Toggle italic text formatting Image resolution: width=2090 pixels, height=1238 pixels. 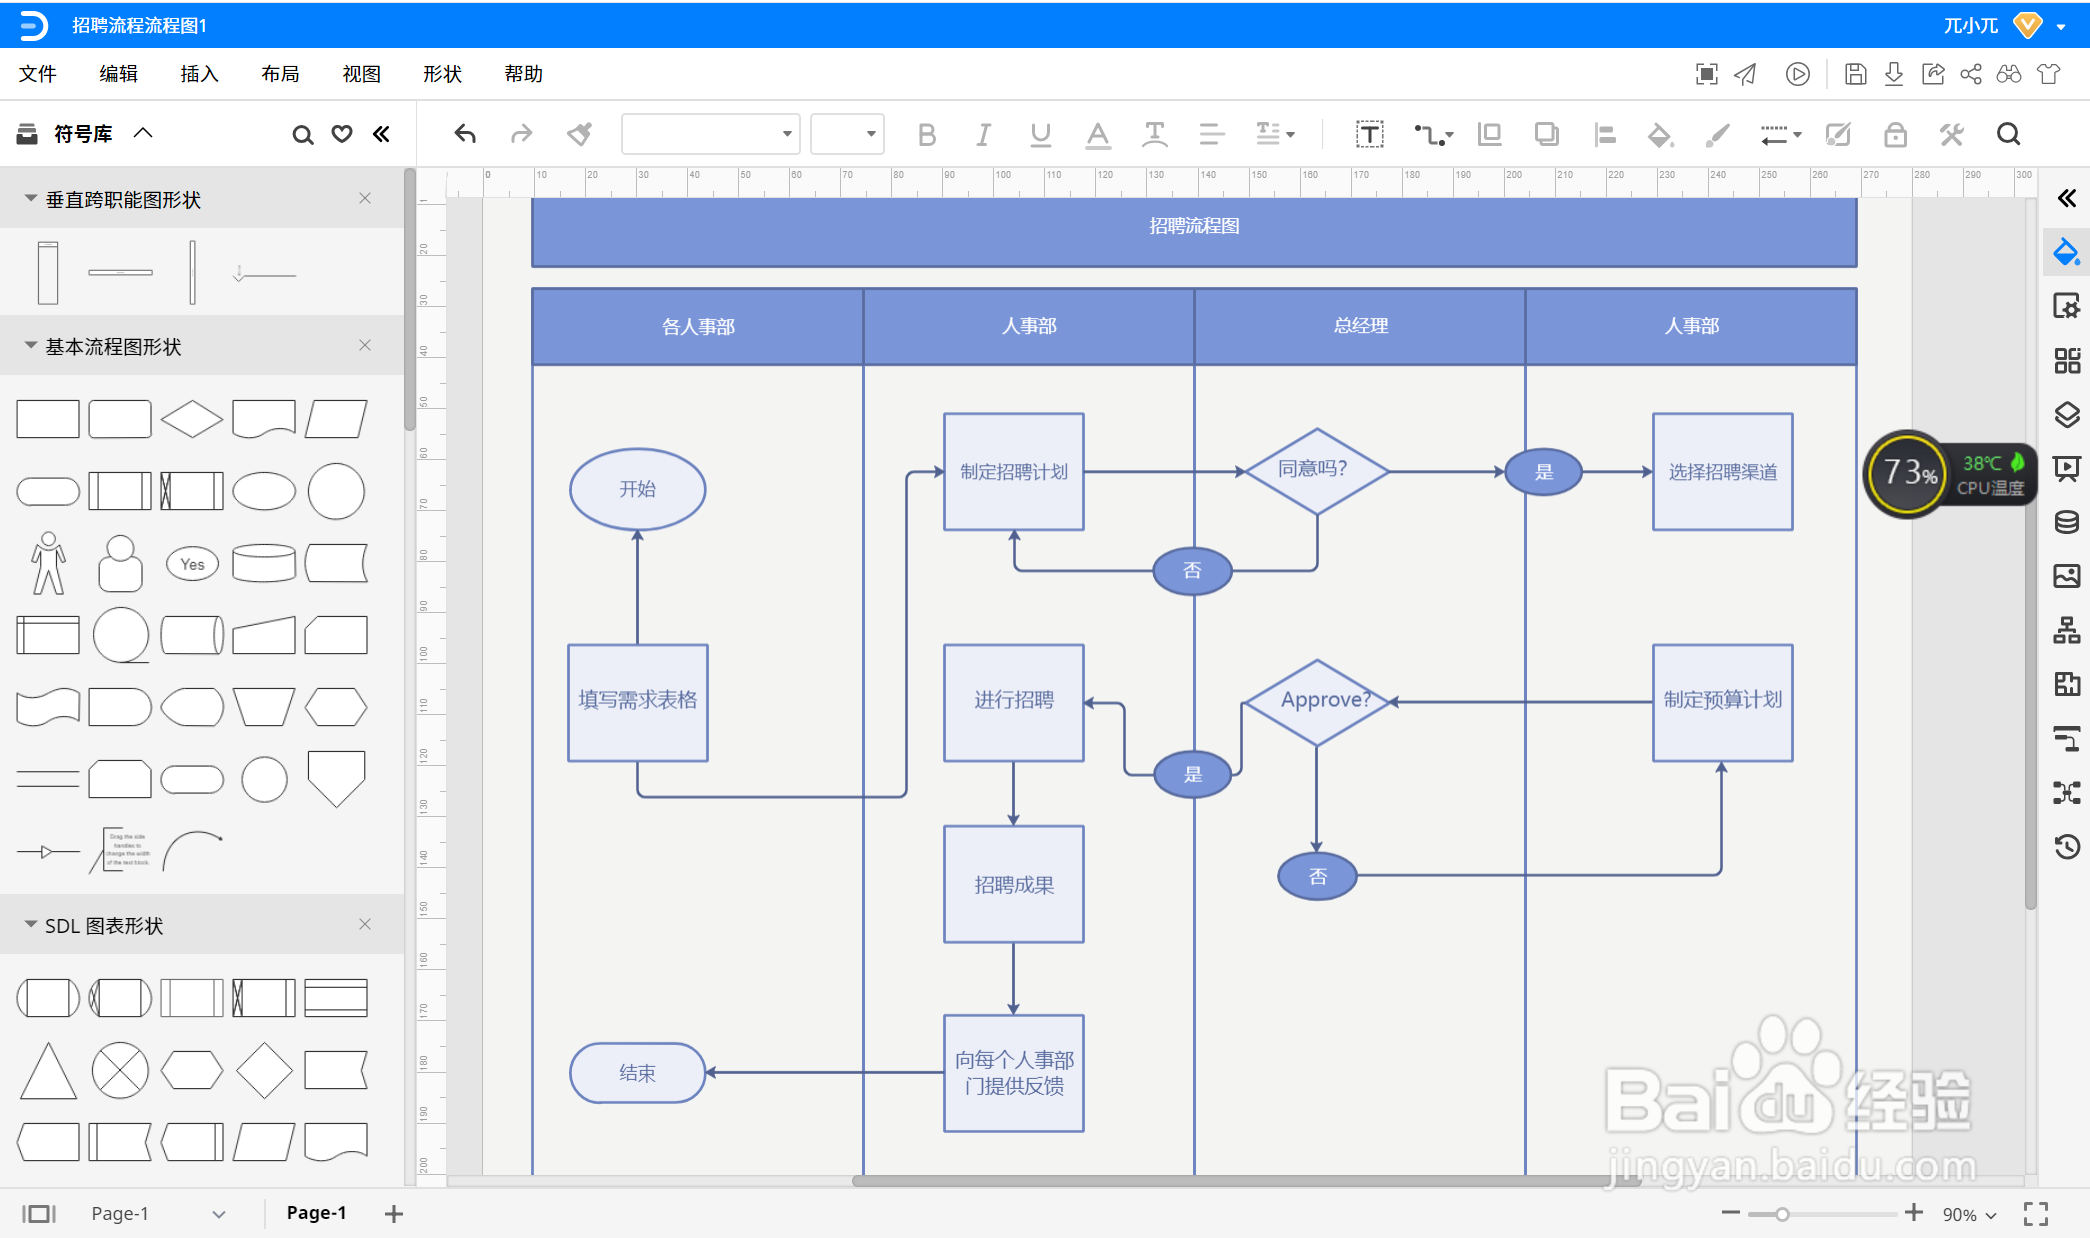984,134
